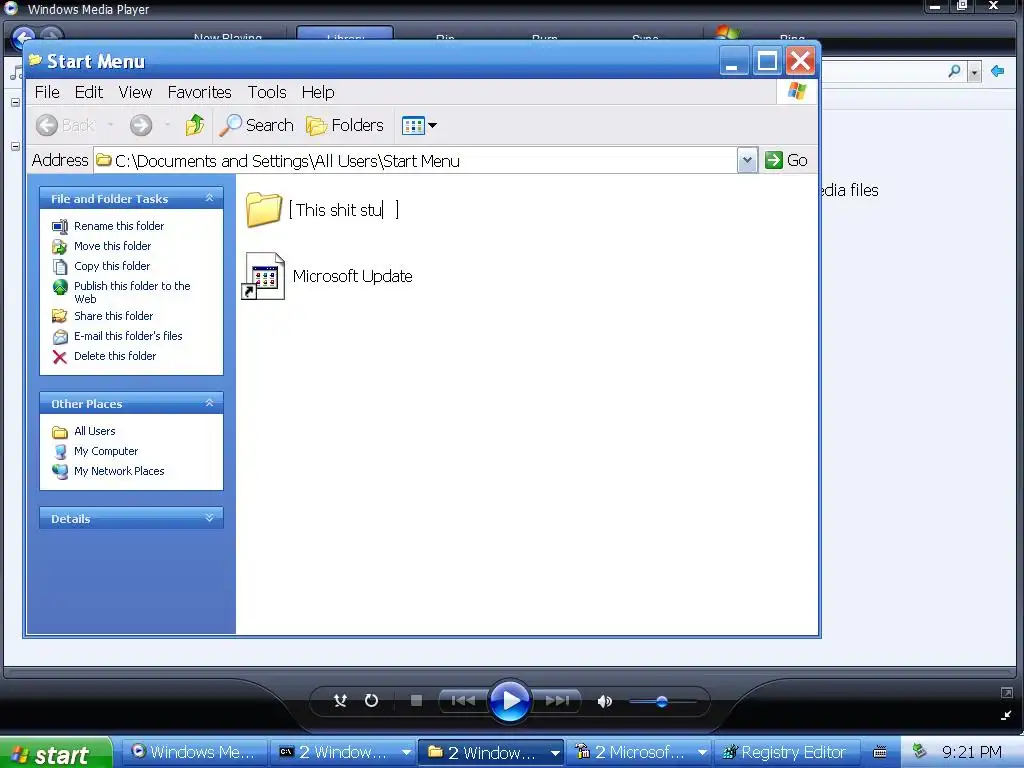
Task: Open the View menu
Action: [135, 92]
